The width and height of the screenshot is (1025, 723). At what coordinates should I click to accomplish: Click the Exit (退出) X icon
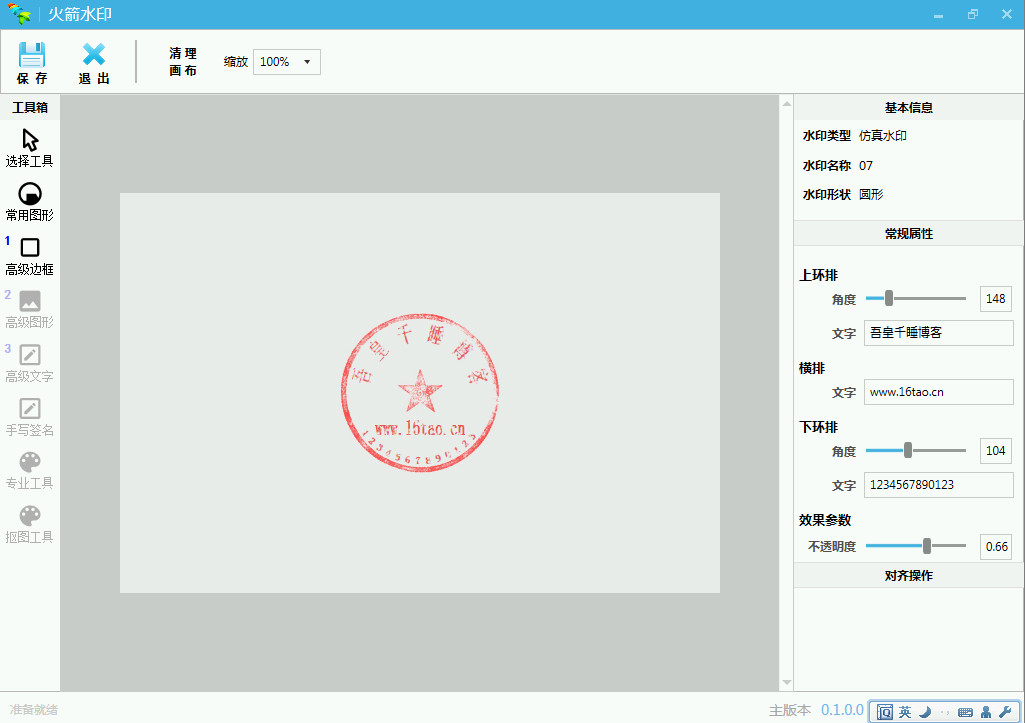[94, 55]
